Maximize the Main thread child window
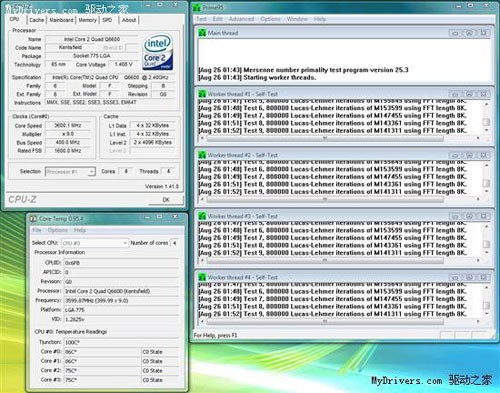The height and width of the screenshot is (393, 500). click(x=469, y=33)
